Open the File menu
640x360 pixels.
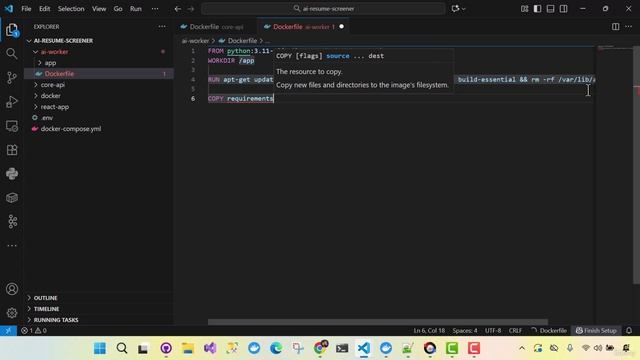point(26,9)
